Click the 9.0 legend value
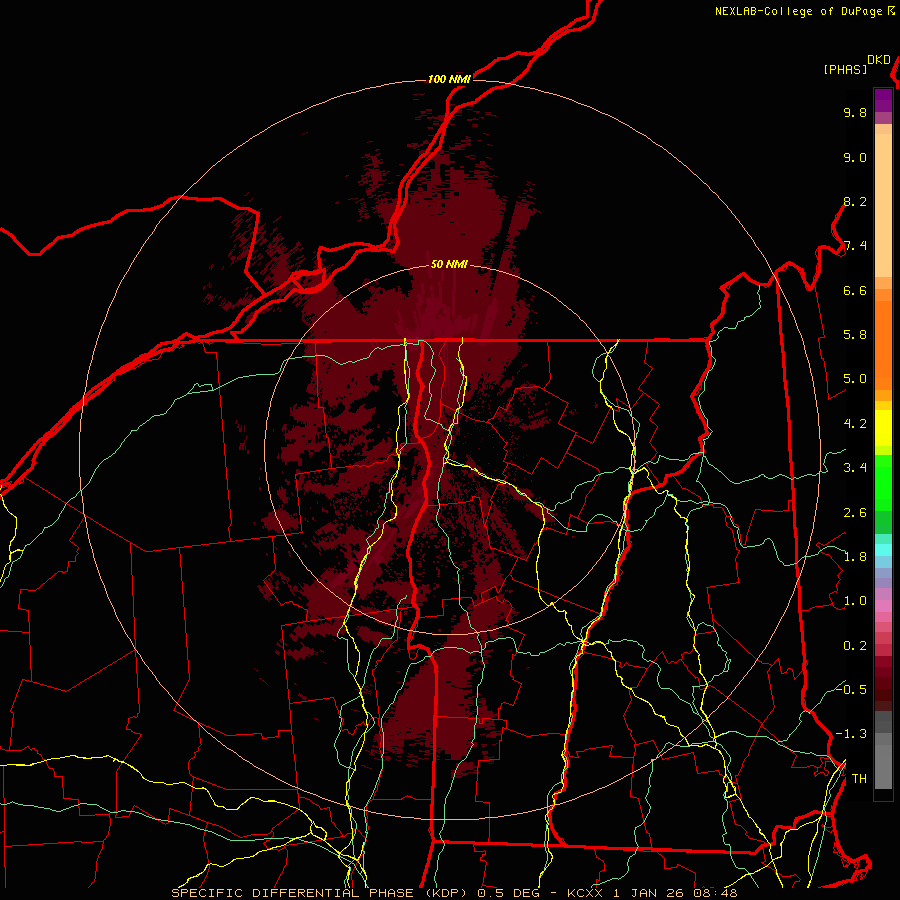The width and height of the screenshot is (900, 900). pyautogui.click(x=855, y=157)
